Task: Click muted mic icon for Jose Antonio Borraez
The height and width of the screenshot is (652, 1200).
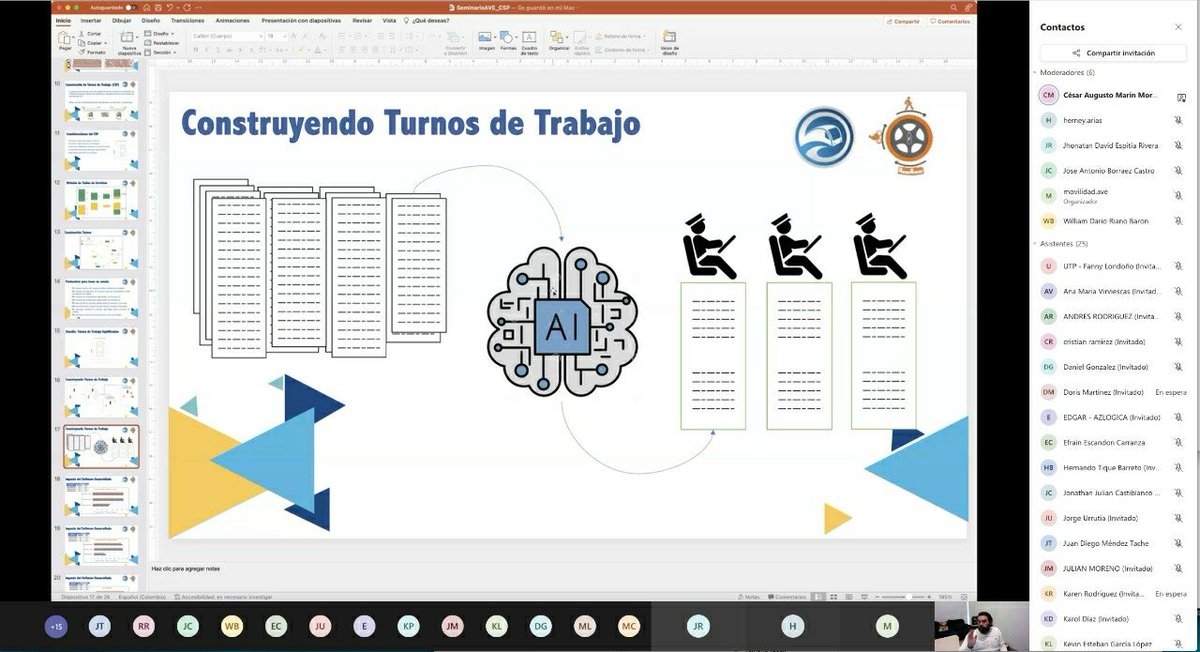Action: [x=1179, y=170]
